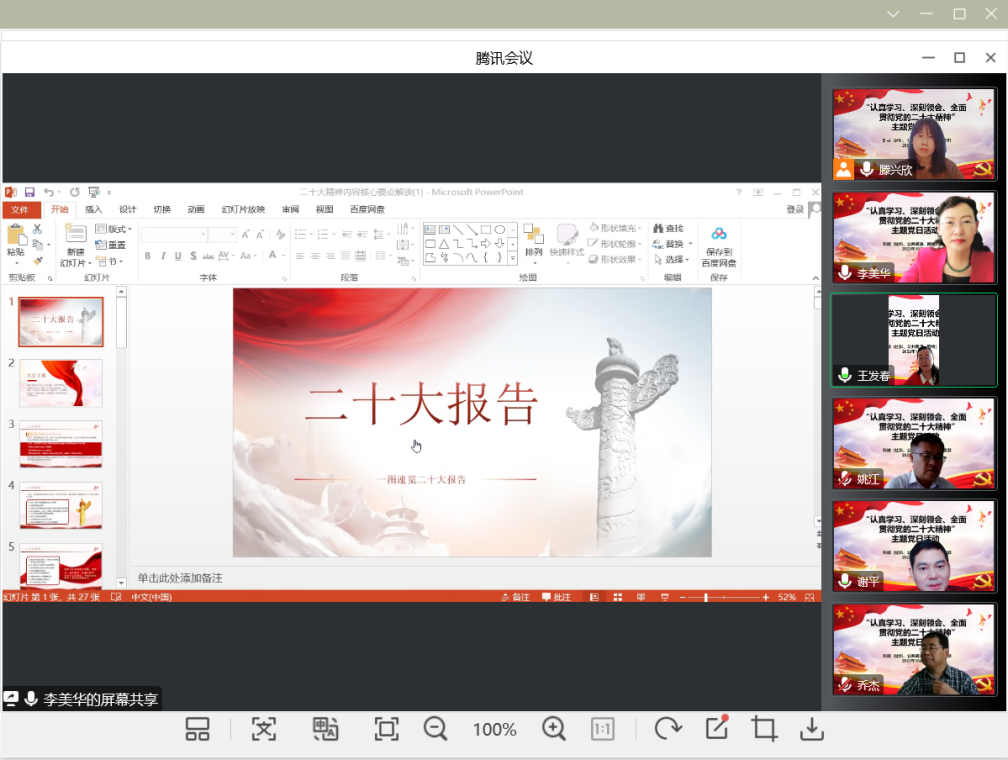Click the status bar zoom slider handle
The height and width of the screenshot is (760, 1008).
[x=706, y=597]
